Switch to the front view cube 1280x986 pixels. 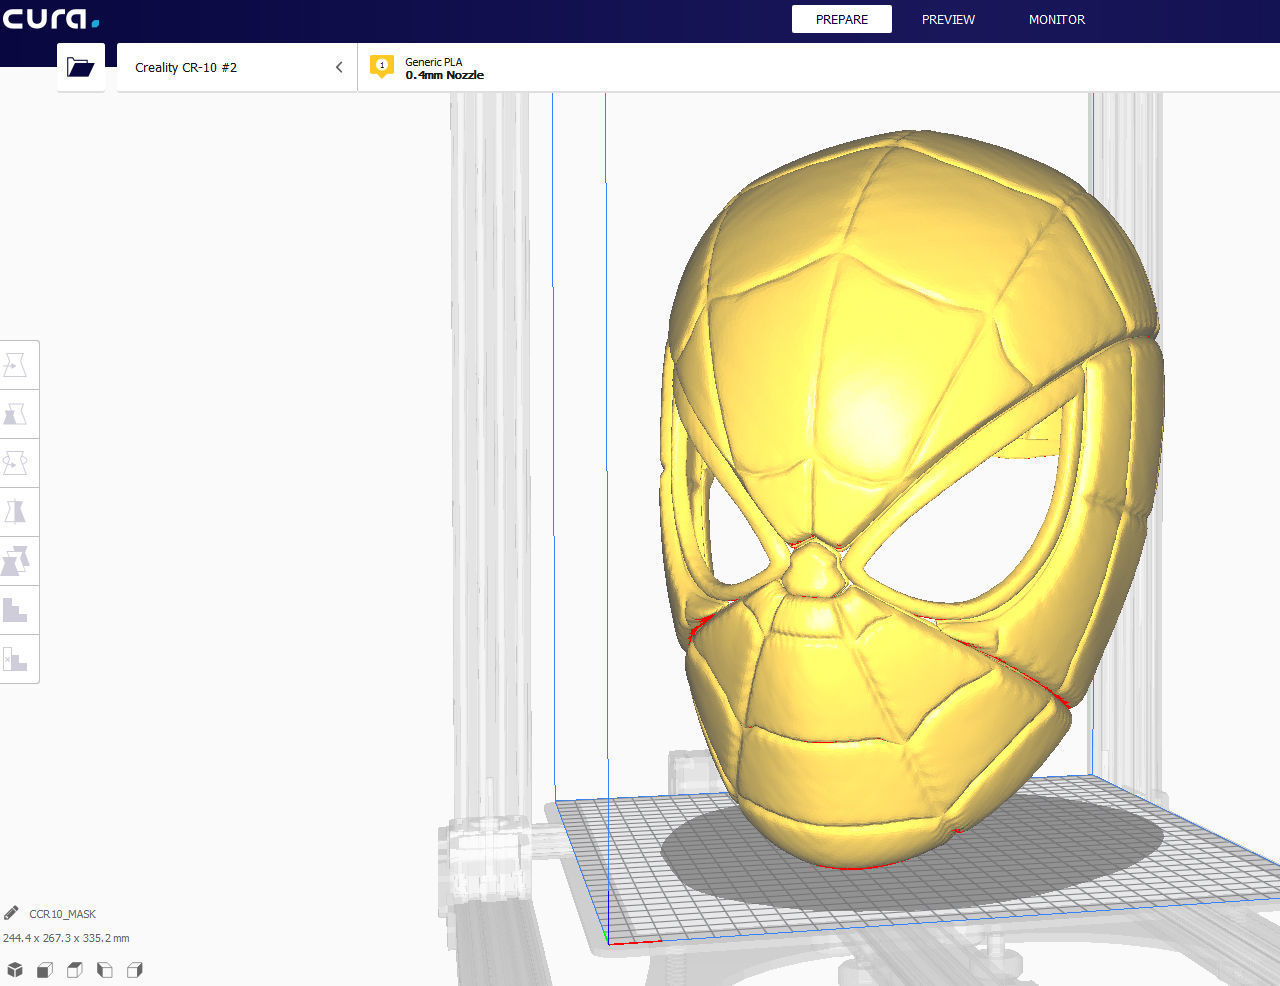click(x=45, y=970)
